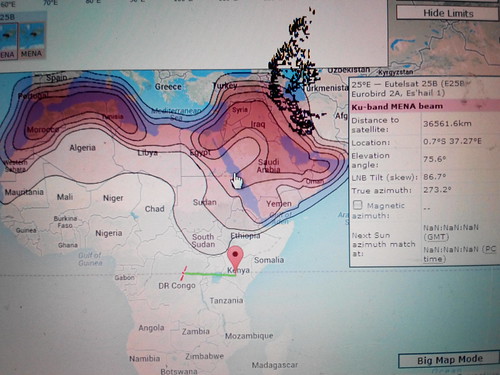The width and height of the screenshot is (500, 375).
Task: Click the South Sudan label on map
Action: (203, 240)
